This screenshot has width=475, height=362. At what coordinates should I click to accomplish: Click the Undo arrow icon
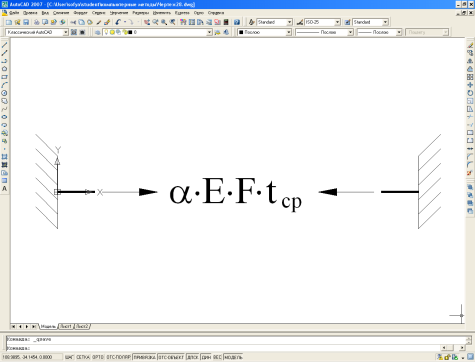tap(118, 22)
